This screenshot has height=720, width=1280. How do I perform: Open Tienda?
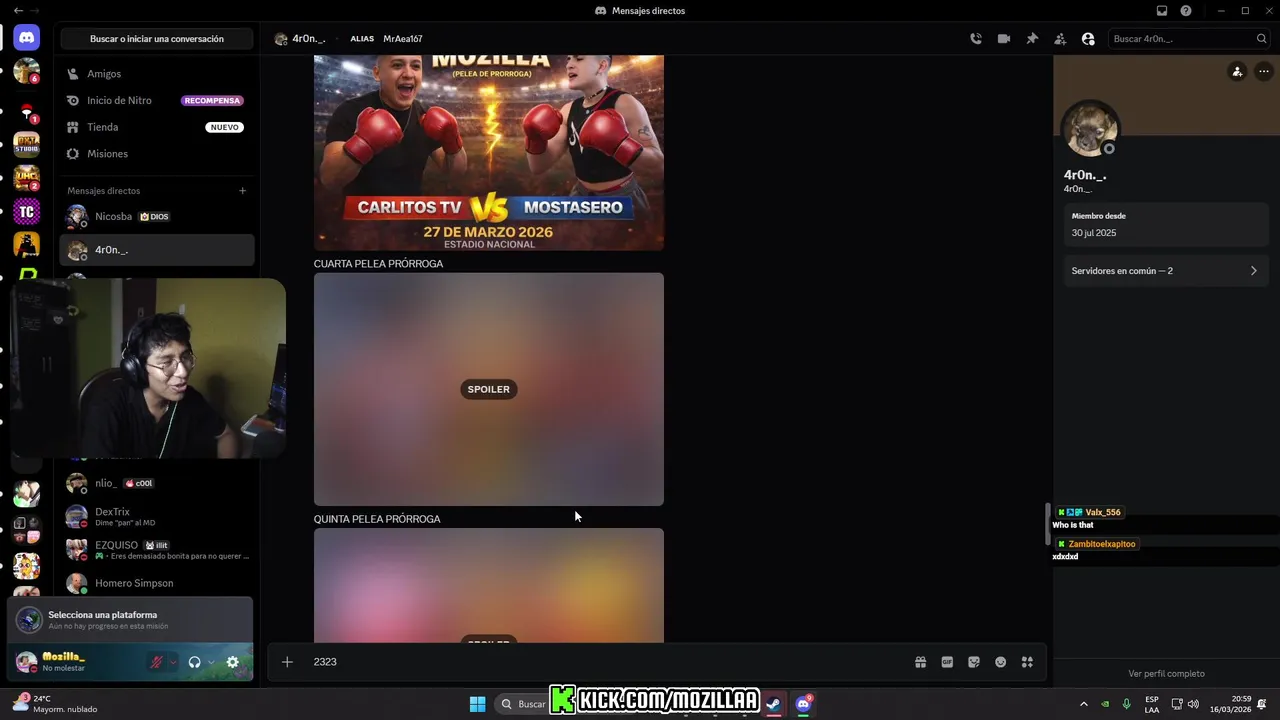point(157,127)
